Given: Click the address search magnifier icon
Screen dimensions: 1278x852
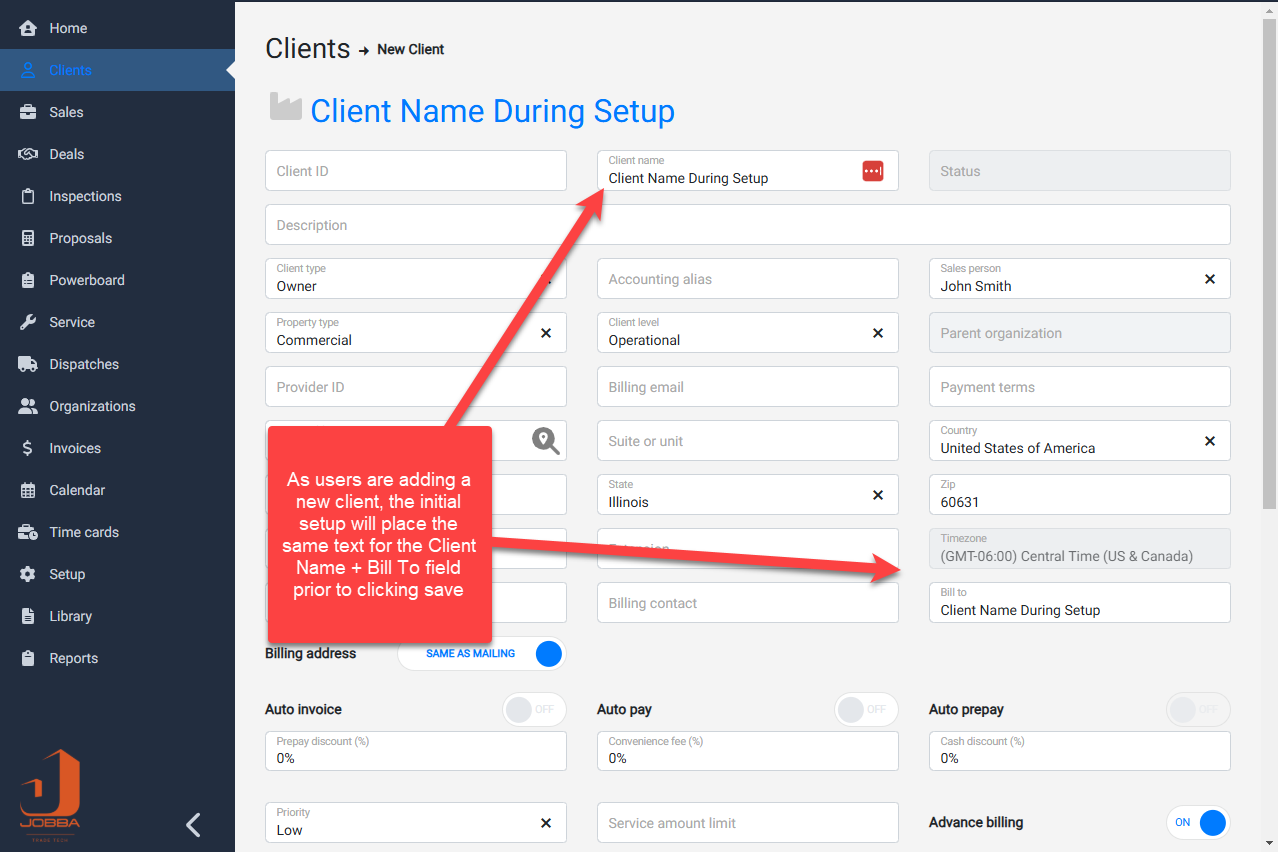Looking at the screenshot, I should click(x=545, y=440).
